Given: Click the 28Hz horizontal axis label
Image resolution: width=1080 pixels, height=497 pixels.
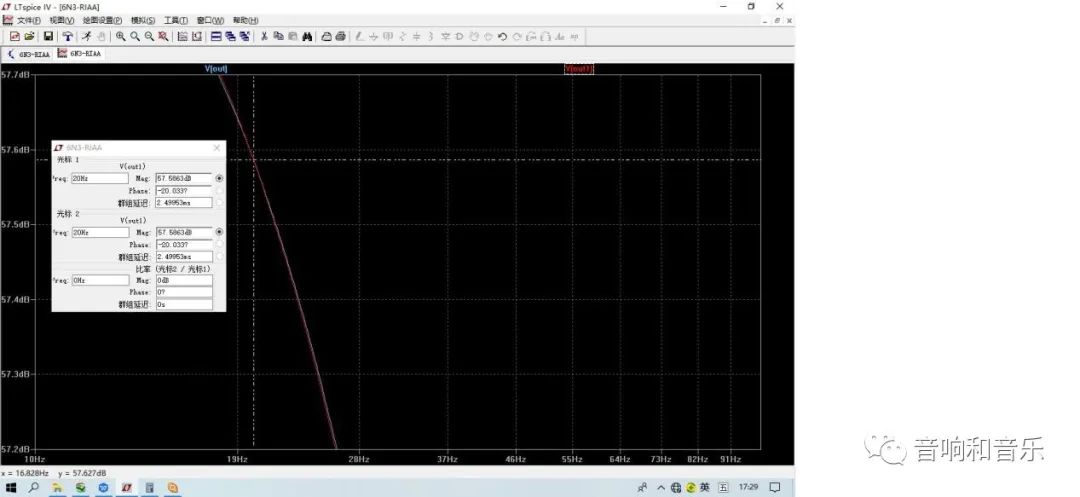Looking at the screenshot, I should tap(358, 459).
